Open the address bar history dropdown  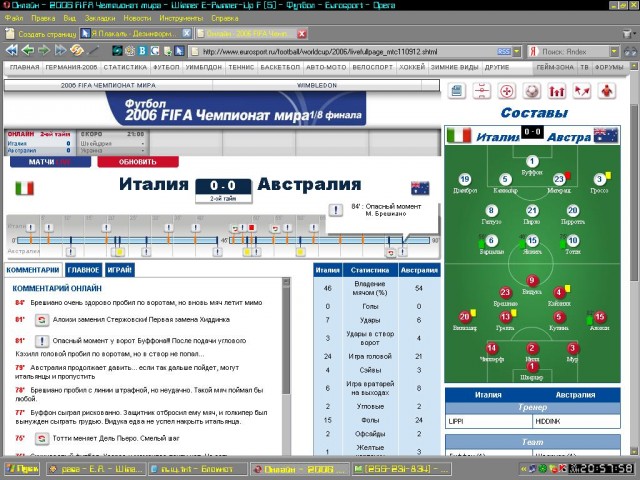coord(516,52)
